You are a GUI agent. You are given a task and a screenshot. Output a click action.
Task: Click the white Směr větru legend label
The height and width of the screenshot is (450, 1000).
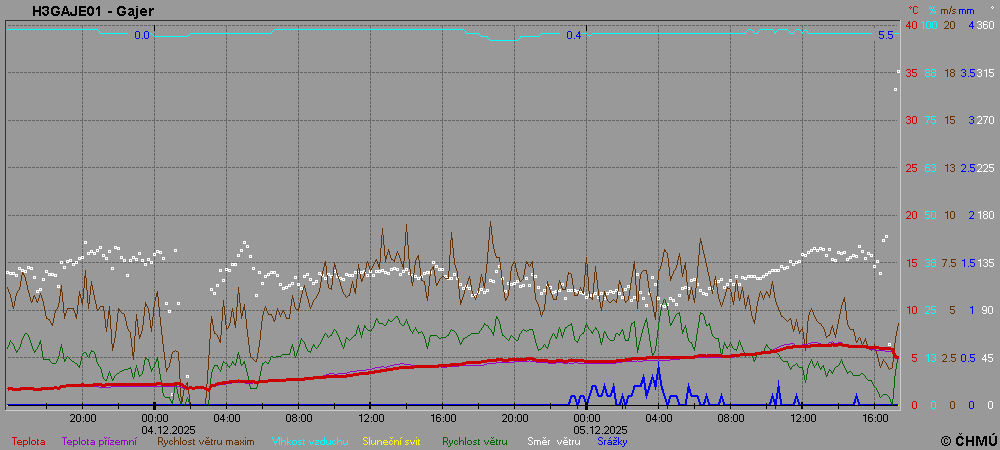point(554,441)
